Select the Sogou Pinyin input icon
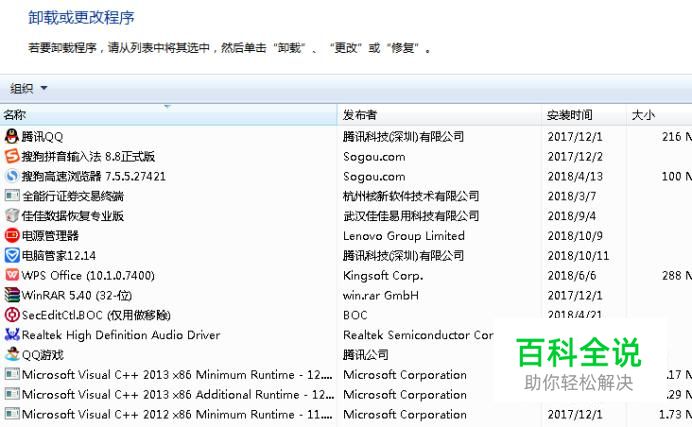This screenshot has width=692, height=427. [11, 156]
